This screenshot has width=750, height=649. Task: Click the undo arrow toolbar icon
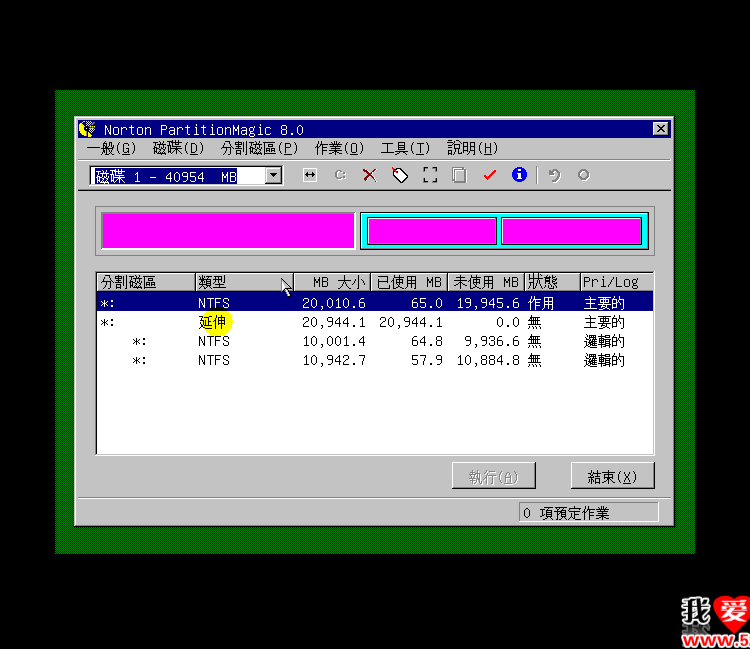554,175
